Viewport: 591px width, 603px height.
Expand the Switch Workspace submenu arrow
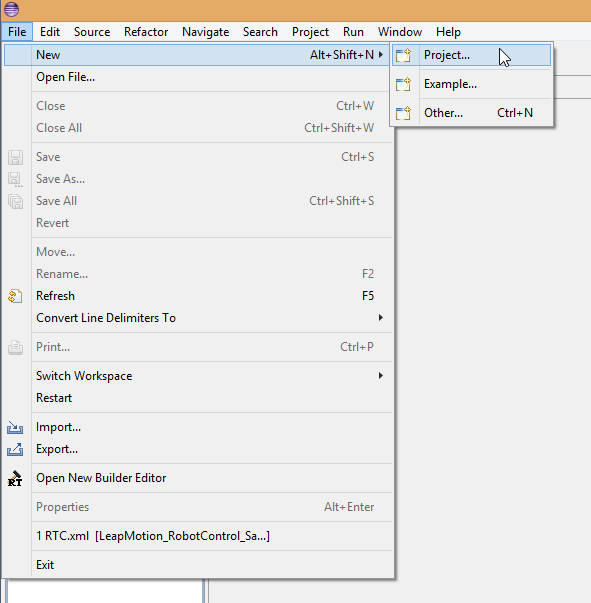381,376
